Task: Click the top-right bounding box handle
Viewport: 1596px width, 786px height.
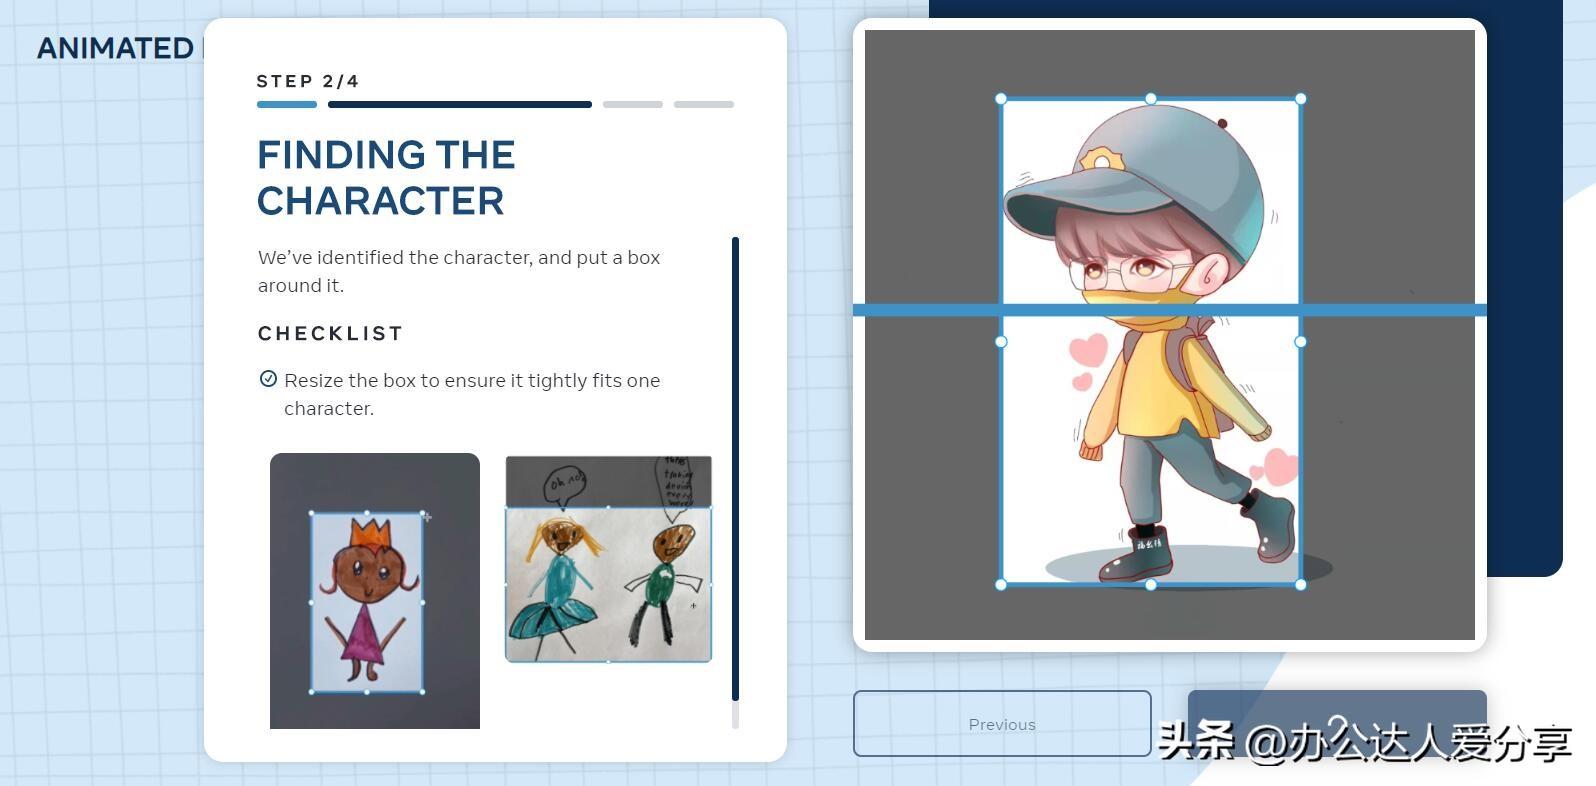Action: [x=1300, y=99]
